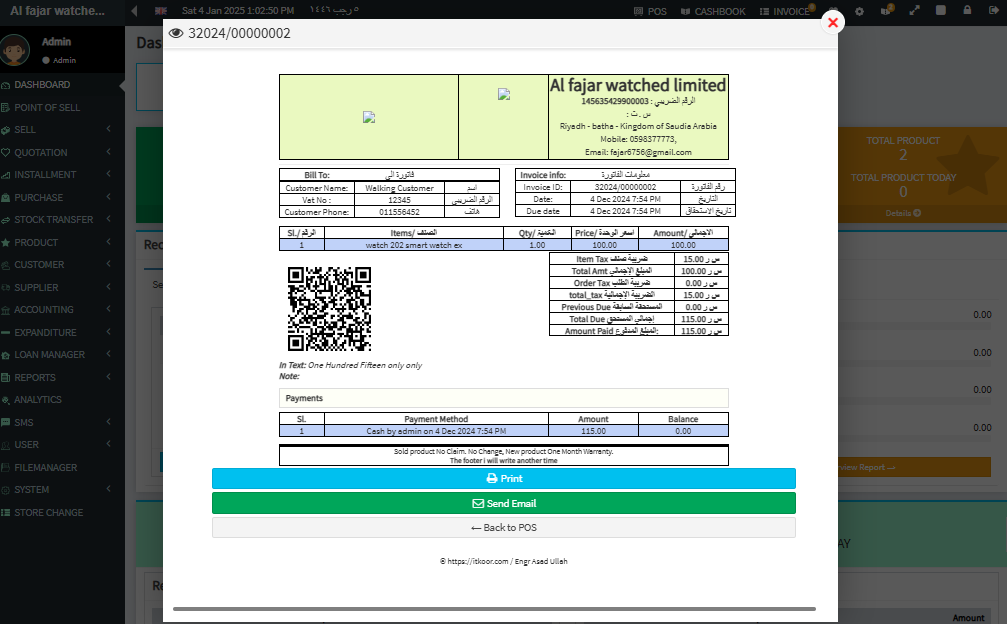Expand the INSTALLMENT submenu chevron
The width and height of the screenshot is (1007, 624).
109,174
